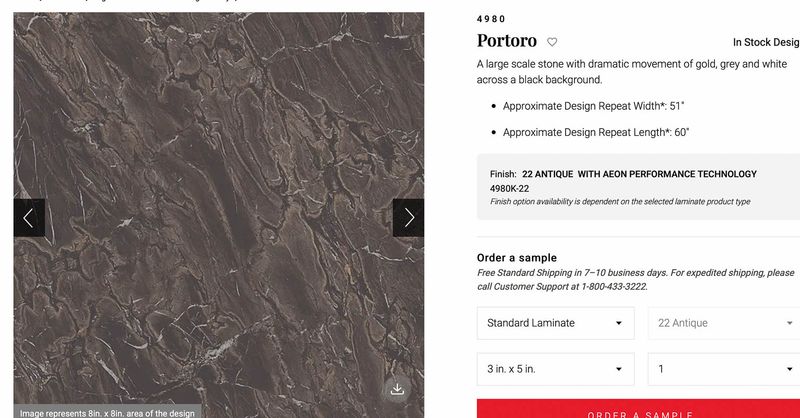Click the finish availability note
The width and height of the screenshot is (800, 418).
[620, 202]
